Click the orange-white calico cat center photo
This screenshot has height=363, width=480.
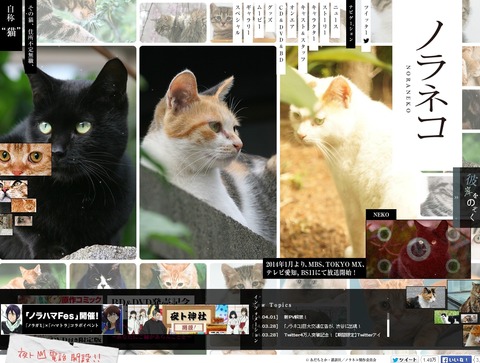click(x=208, y=153)
